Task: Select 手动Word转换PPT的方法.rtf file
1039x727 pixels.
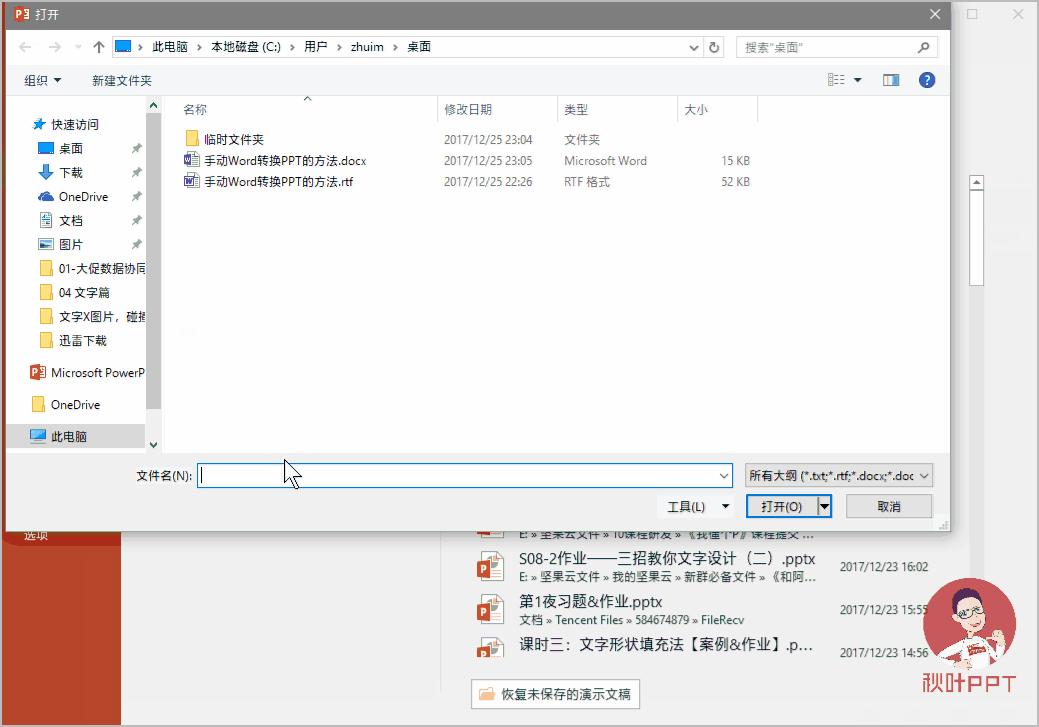Action: coord(278,182)
